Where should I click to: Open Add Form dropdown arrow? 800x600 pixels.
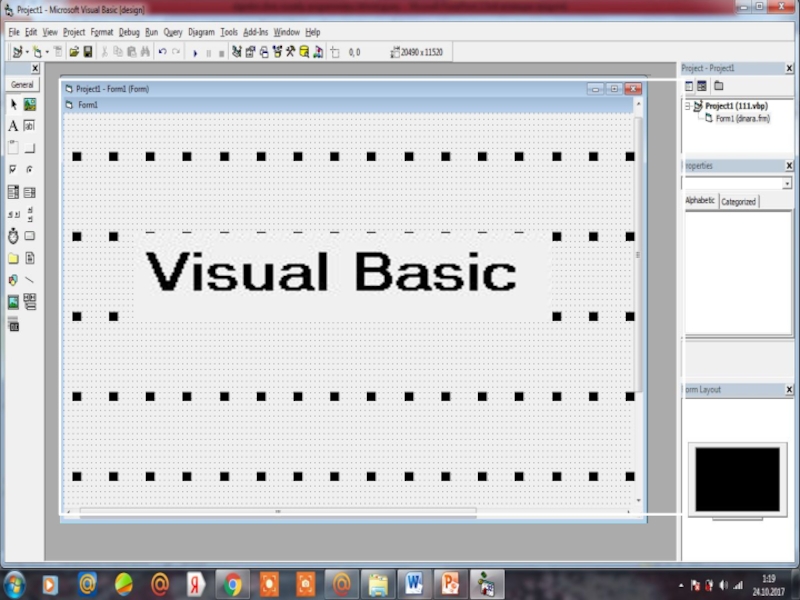[x=47, y=52]
